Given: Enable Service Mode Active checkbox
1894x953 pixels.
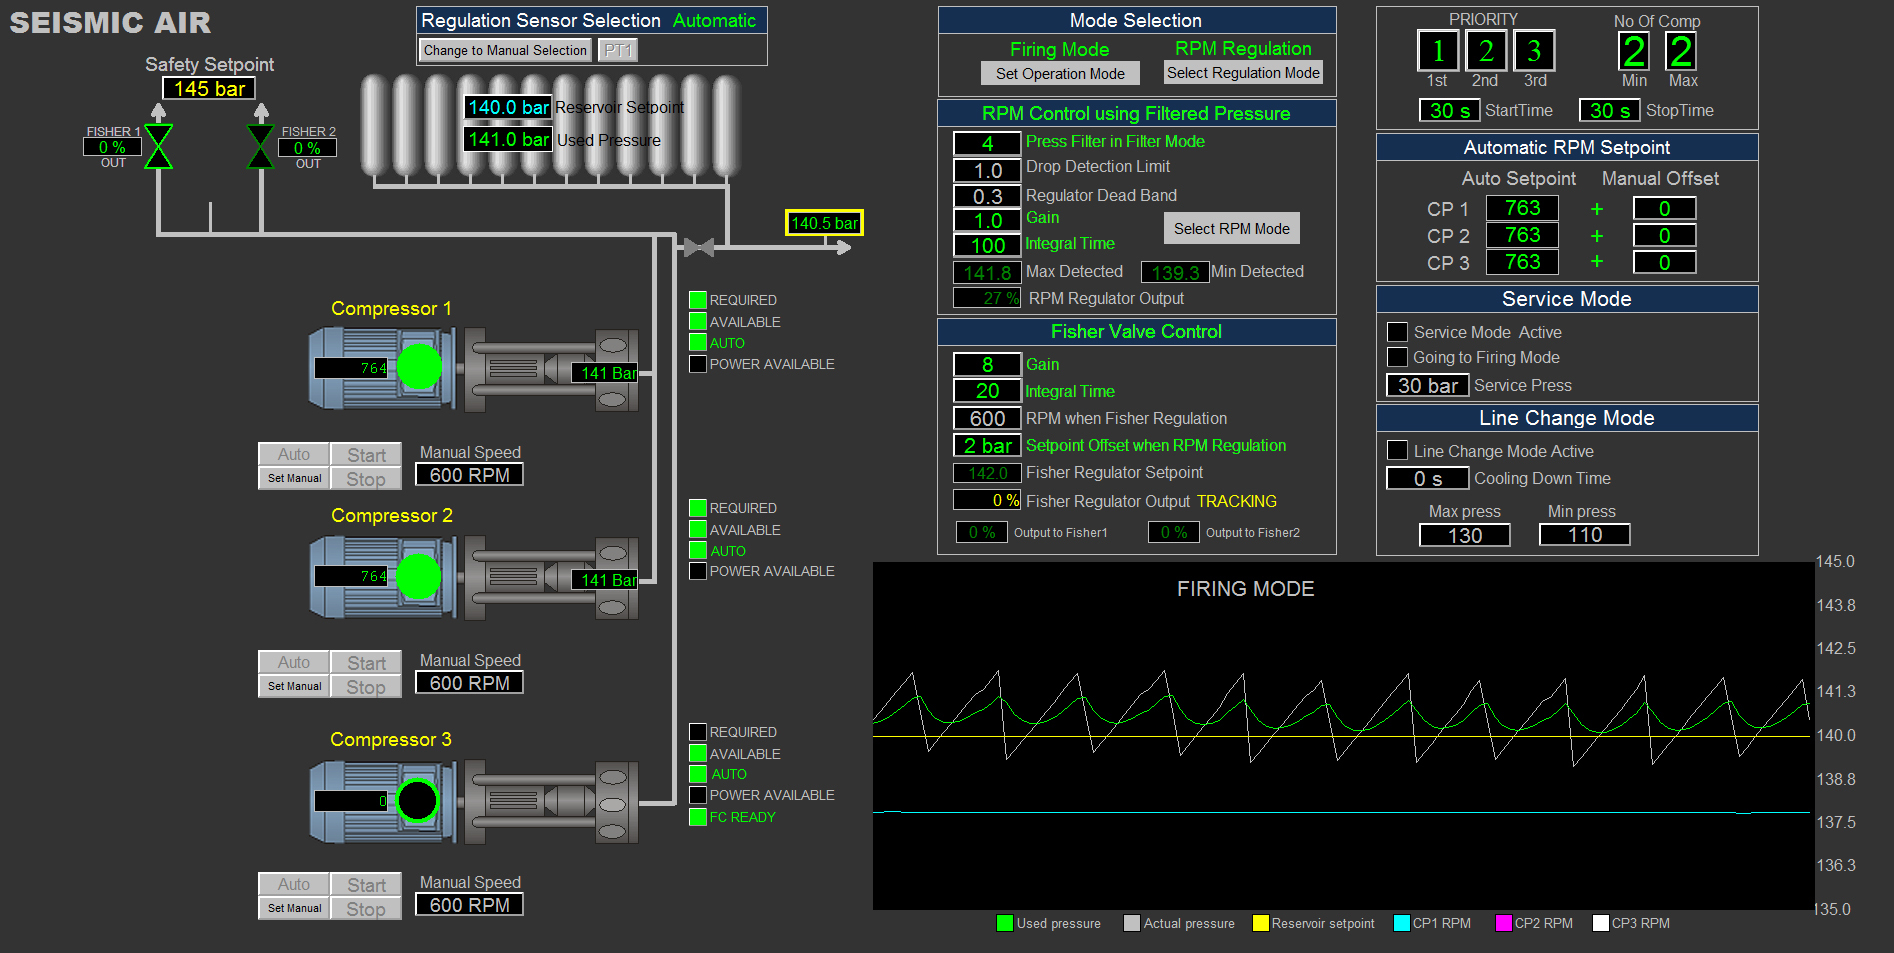Looking at the screenshot, I should pos(1398,332).
